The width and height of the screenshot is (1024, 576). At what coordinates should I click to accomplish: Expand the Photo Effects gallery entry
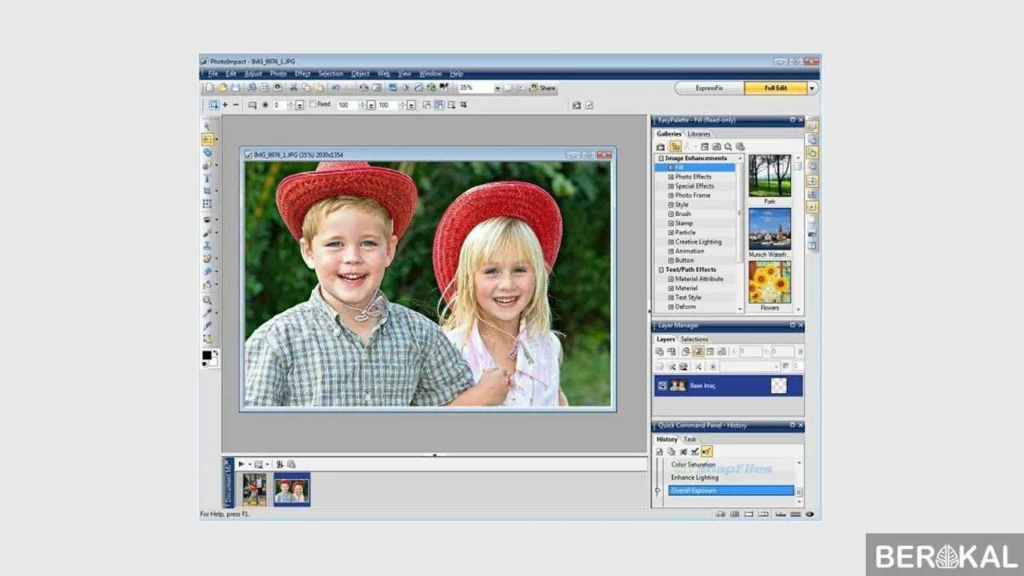pos(670,178)
